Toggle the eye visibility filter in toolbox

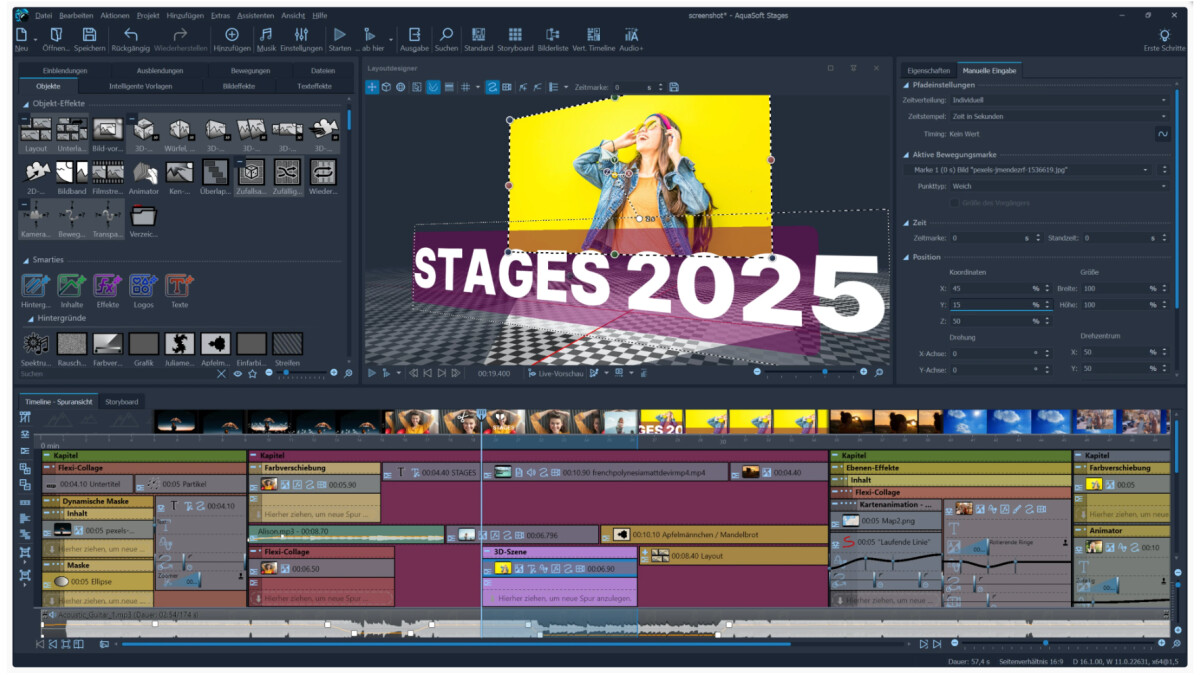(237, 373)
